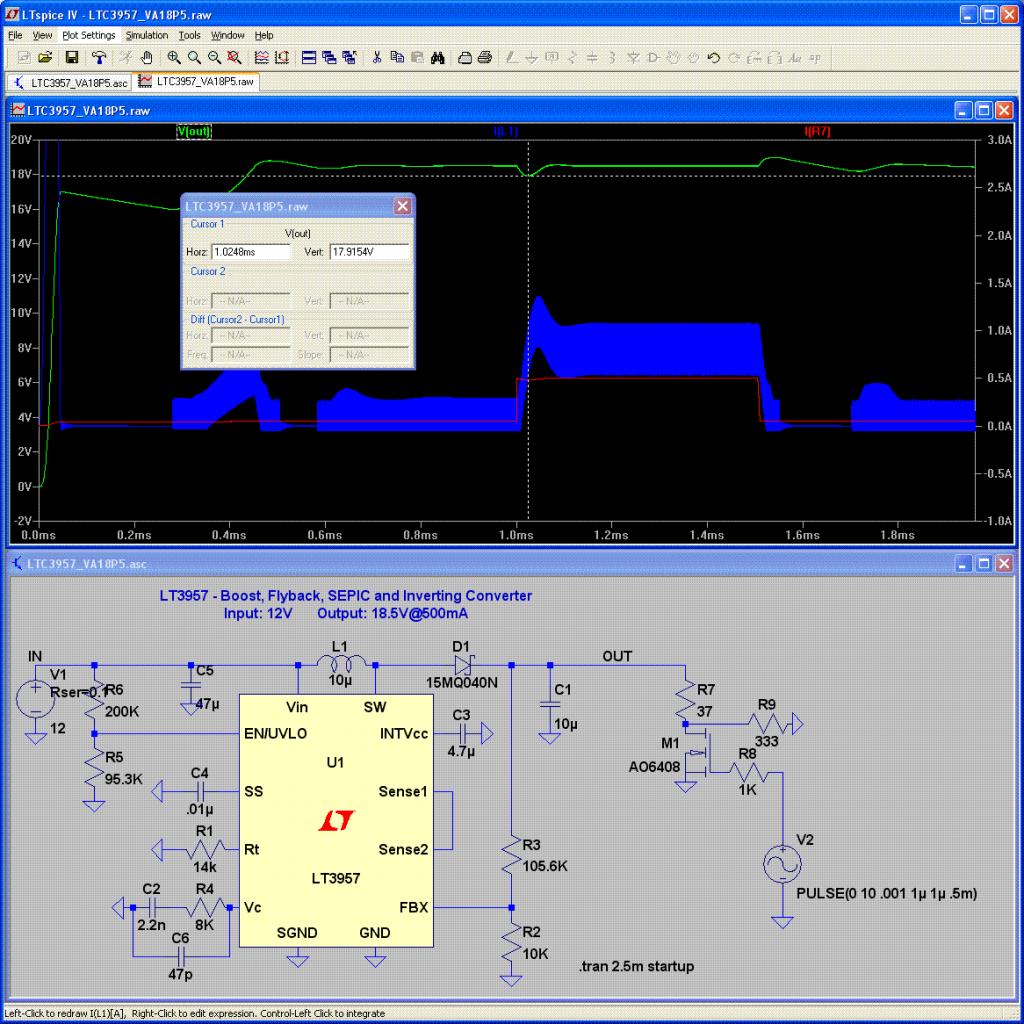
Task: Click the Redo arrow icon
Action: [x=733, y=57]
